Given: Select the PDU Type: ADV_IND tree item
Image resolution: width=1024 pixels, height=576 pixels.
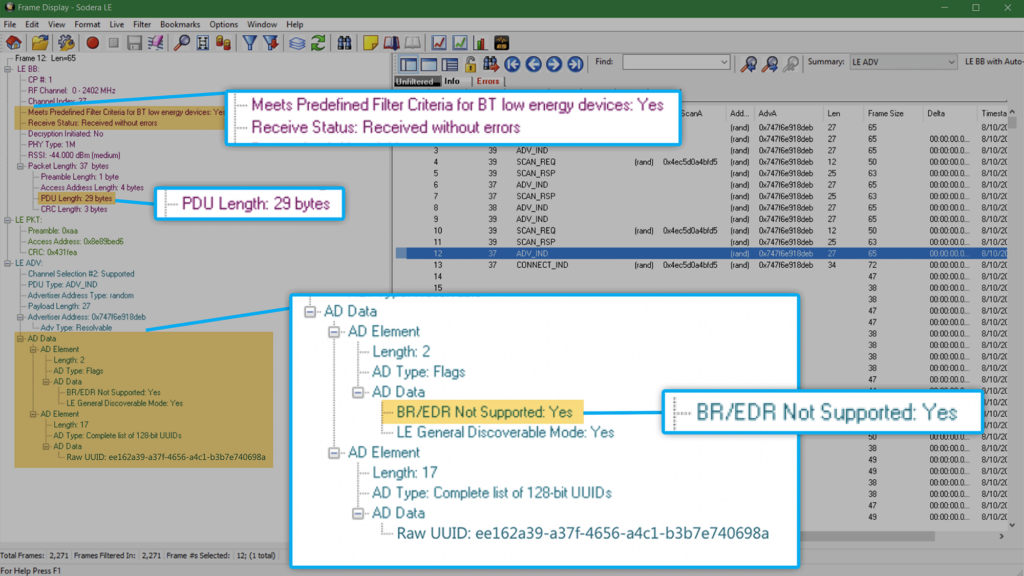Looking at the screenshot, I should (62, 285).
